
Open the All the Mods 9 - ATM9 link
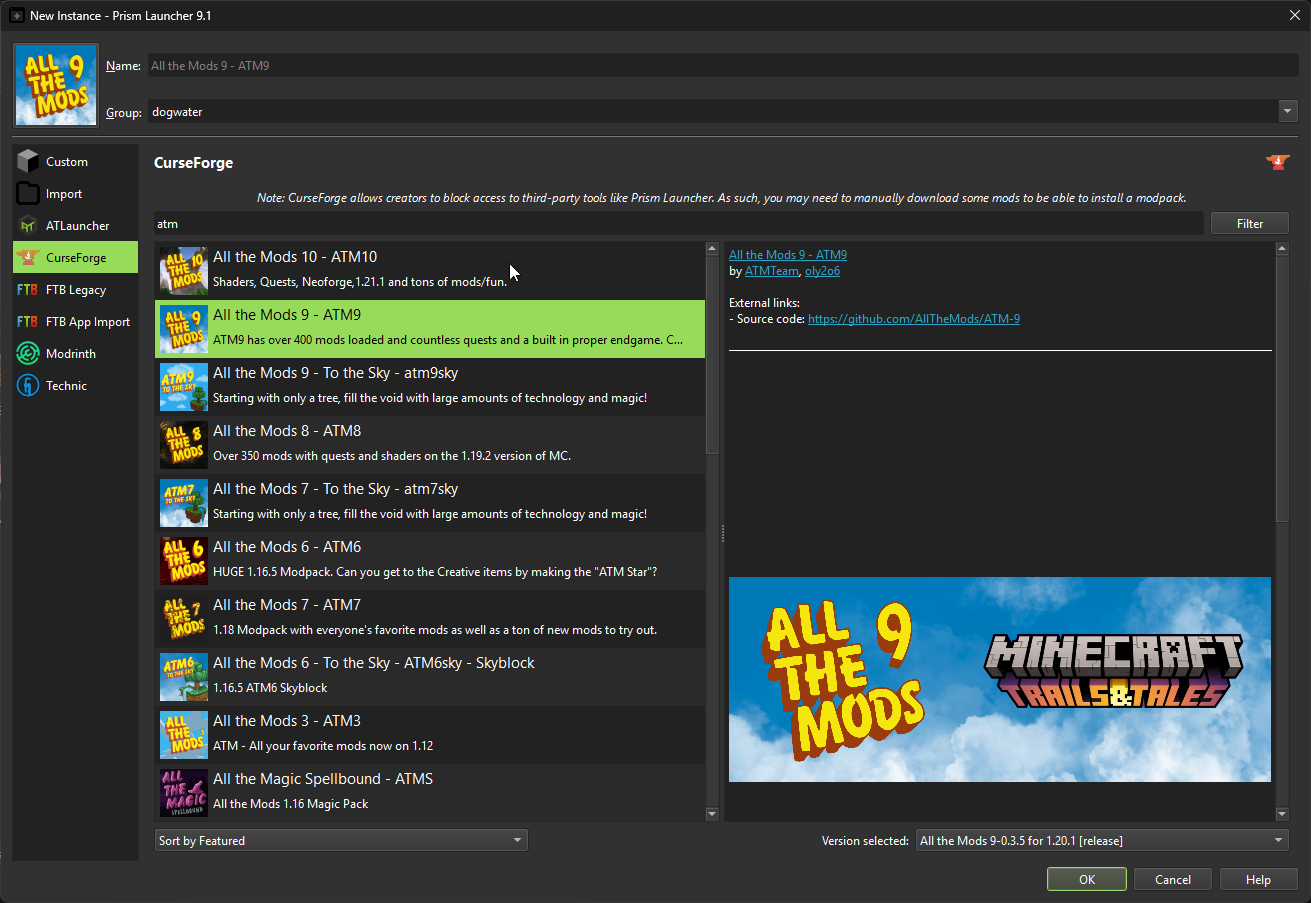pyautogui.click(x=788, y=255)
